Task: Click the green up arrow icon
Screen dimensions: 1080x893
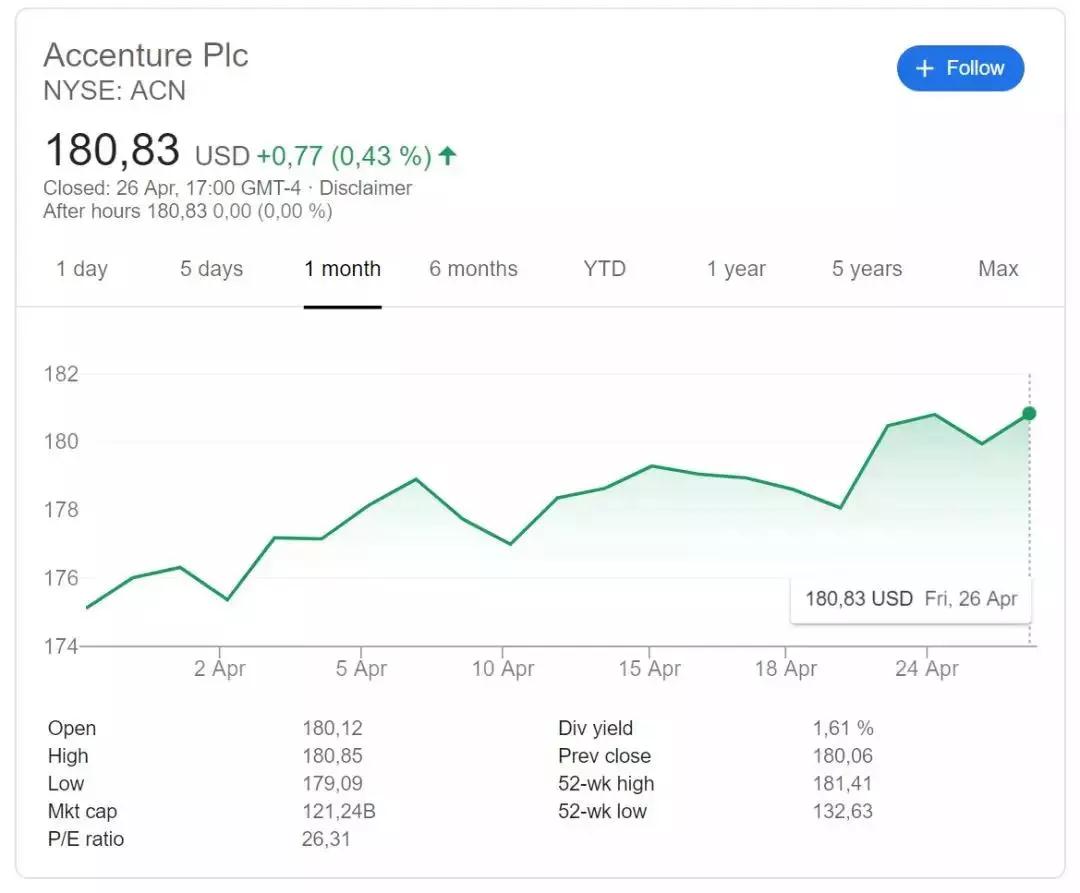Action: click(x=448, y=155)
